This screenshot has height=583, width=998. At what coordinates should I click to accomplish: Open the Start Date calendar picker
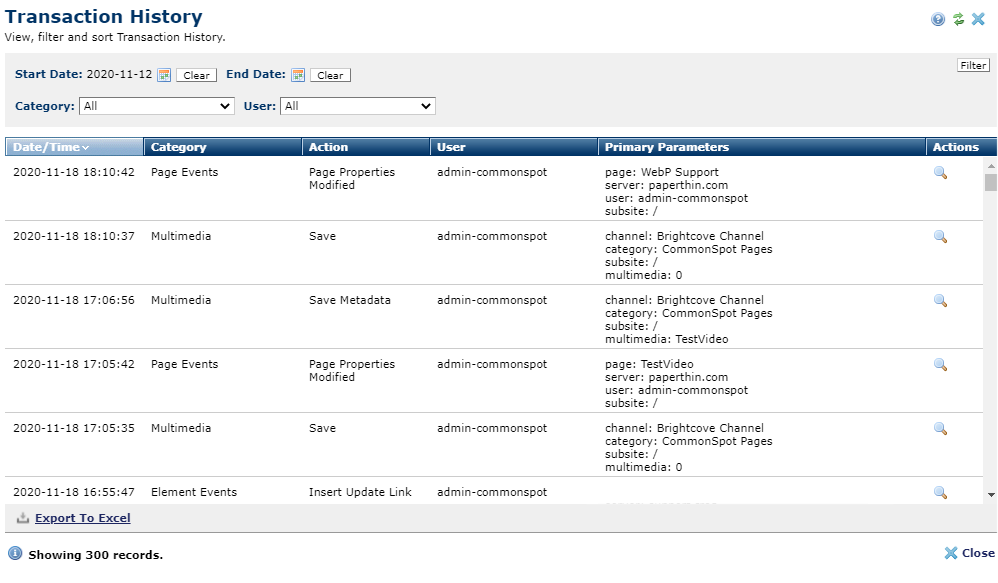pos(164,74)
